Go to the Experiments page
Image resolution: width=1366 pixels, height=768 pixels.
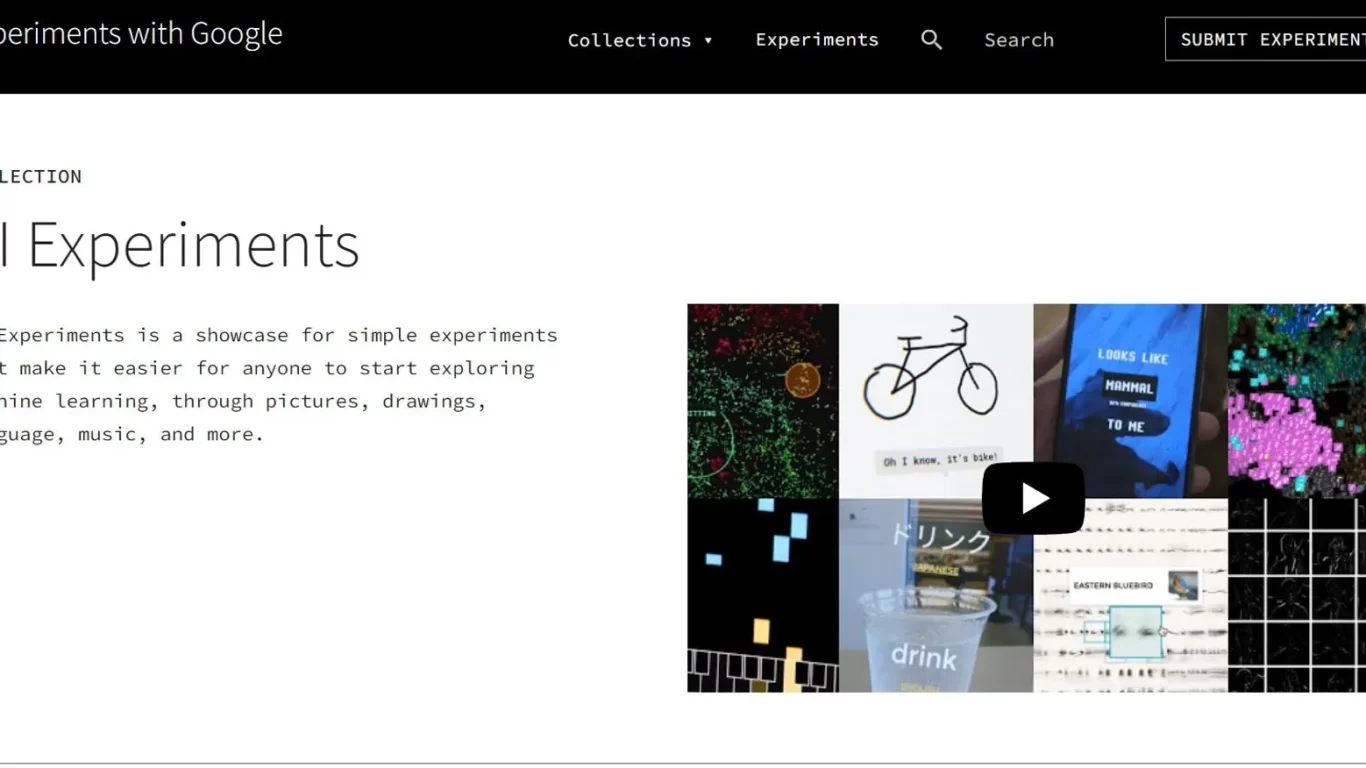coord(817,40)
